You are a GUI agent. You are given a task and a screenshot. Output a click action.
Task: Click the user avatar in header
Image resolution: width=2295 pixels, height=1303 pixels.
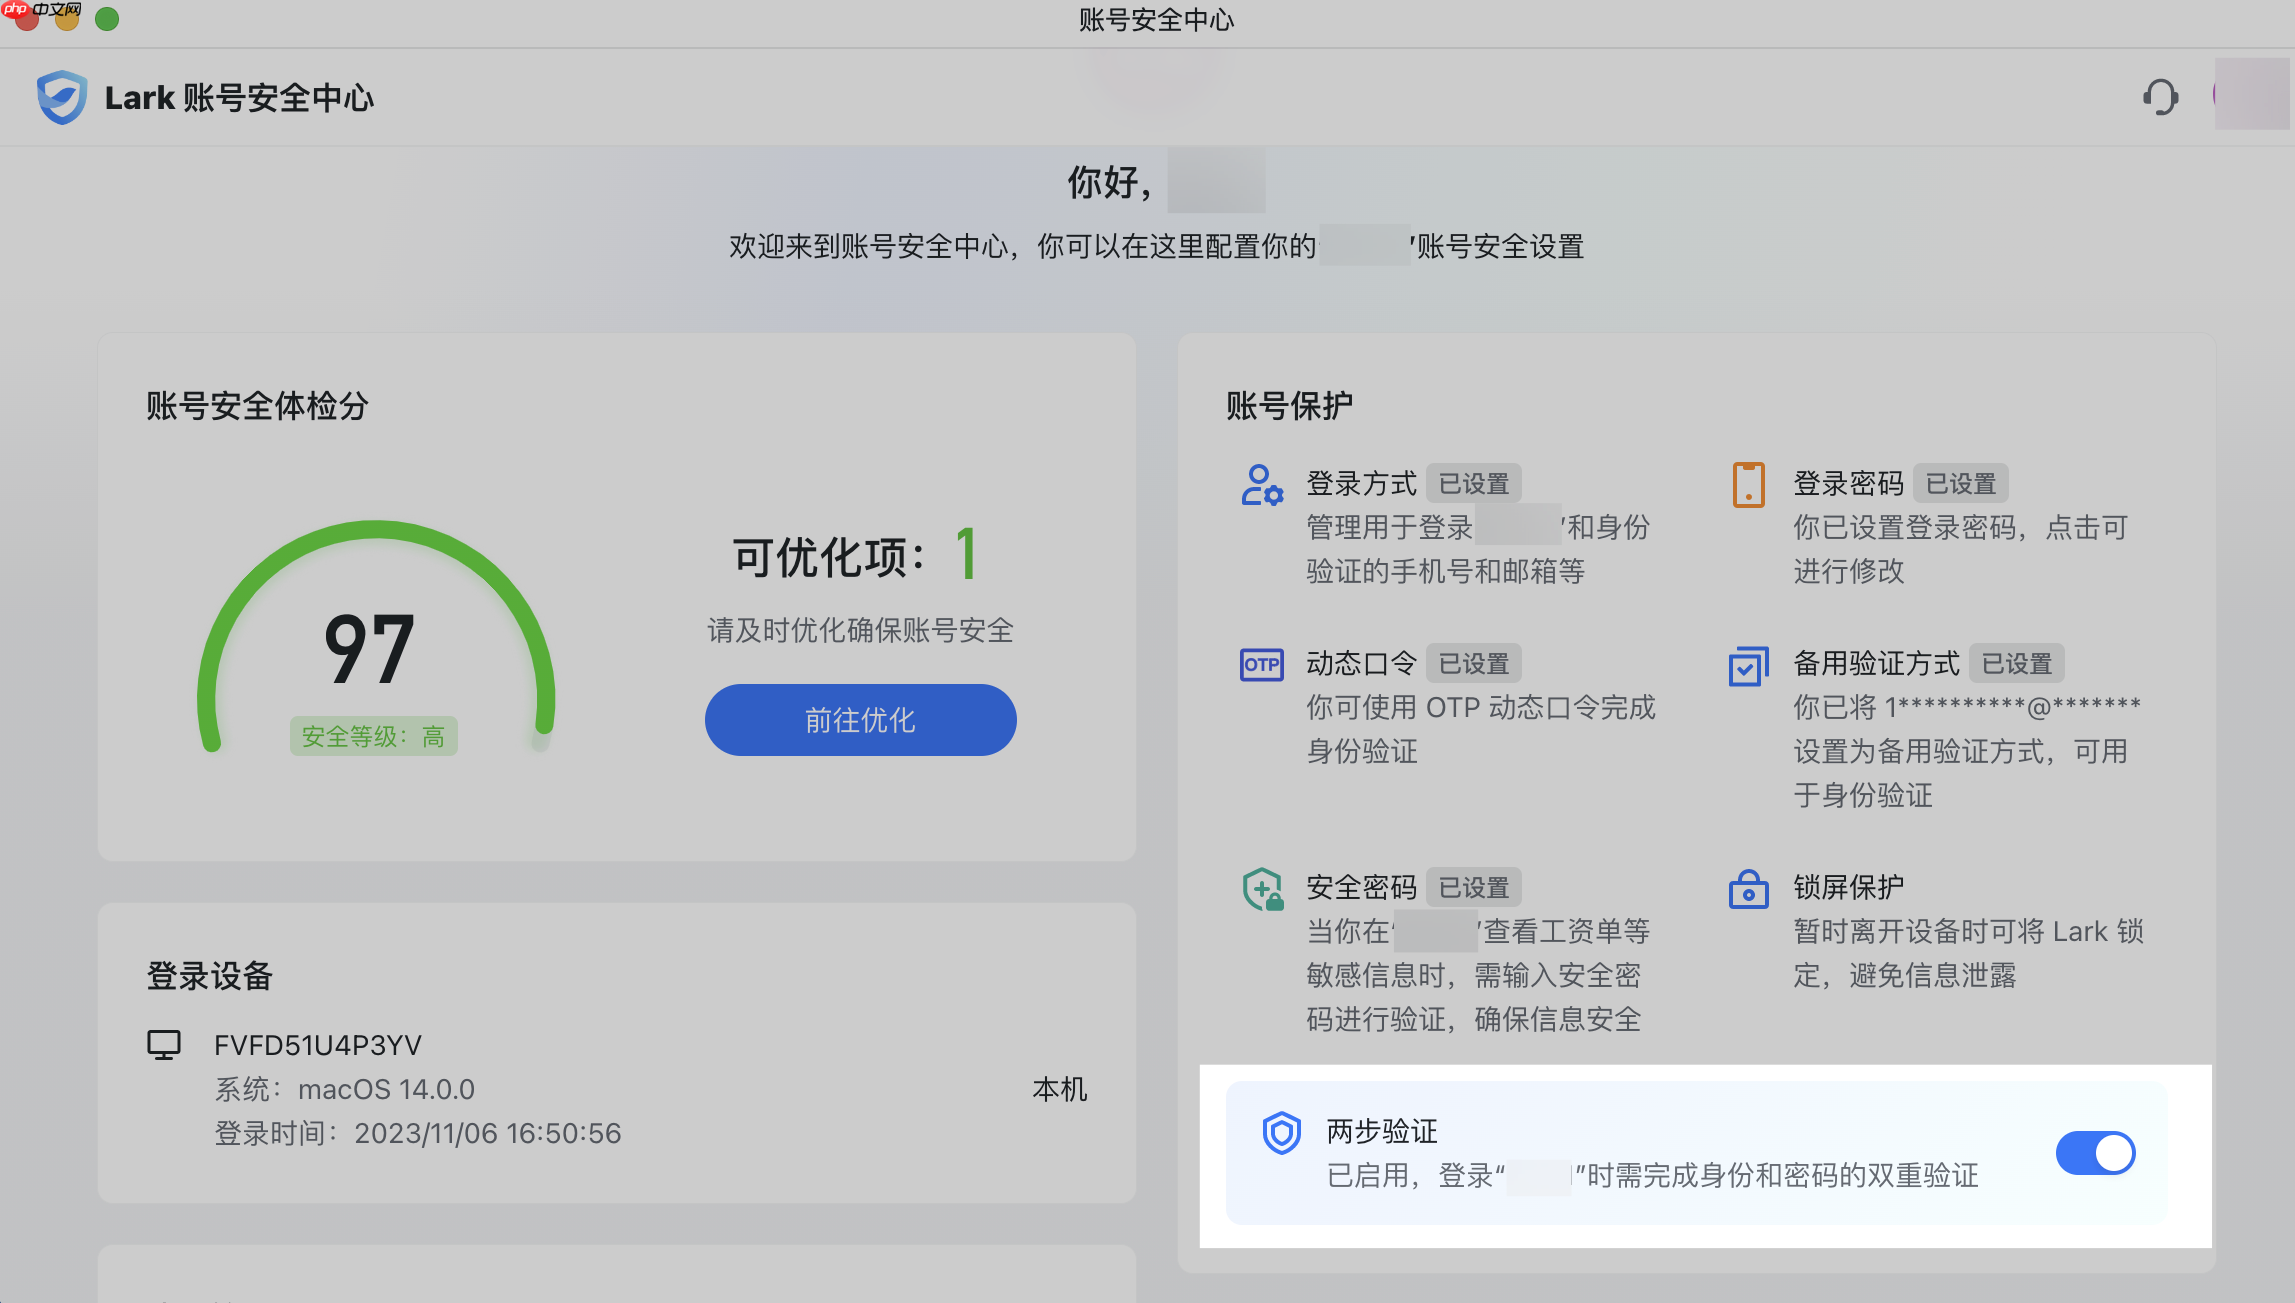pos(2250,94)
